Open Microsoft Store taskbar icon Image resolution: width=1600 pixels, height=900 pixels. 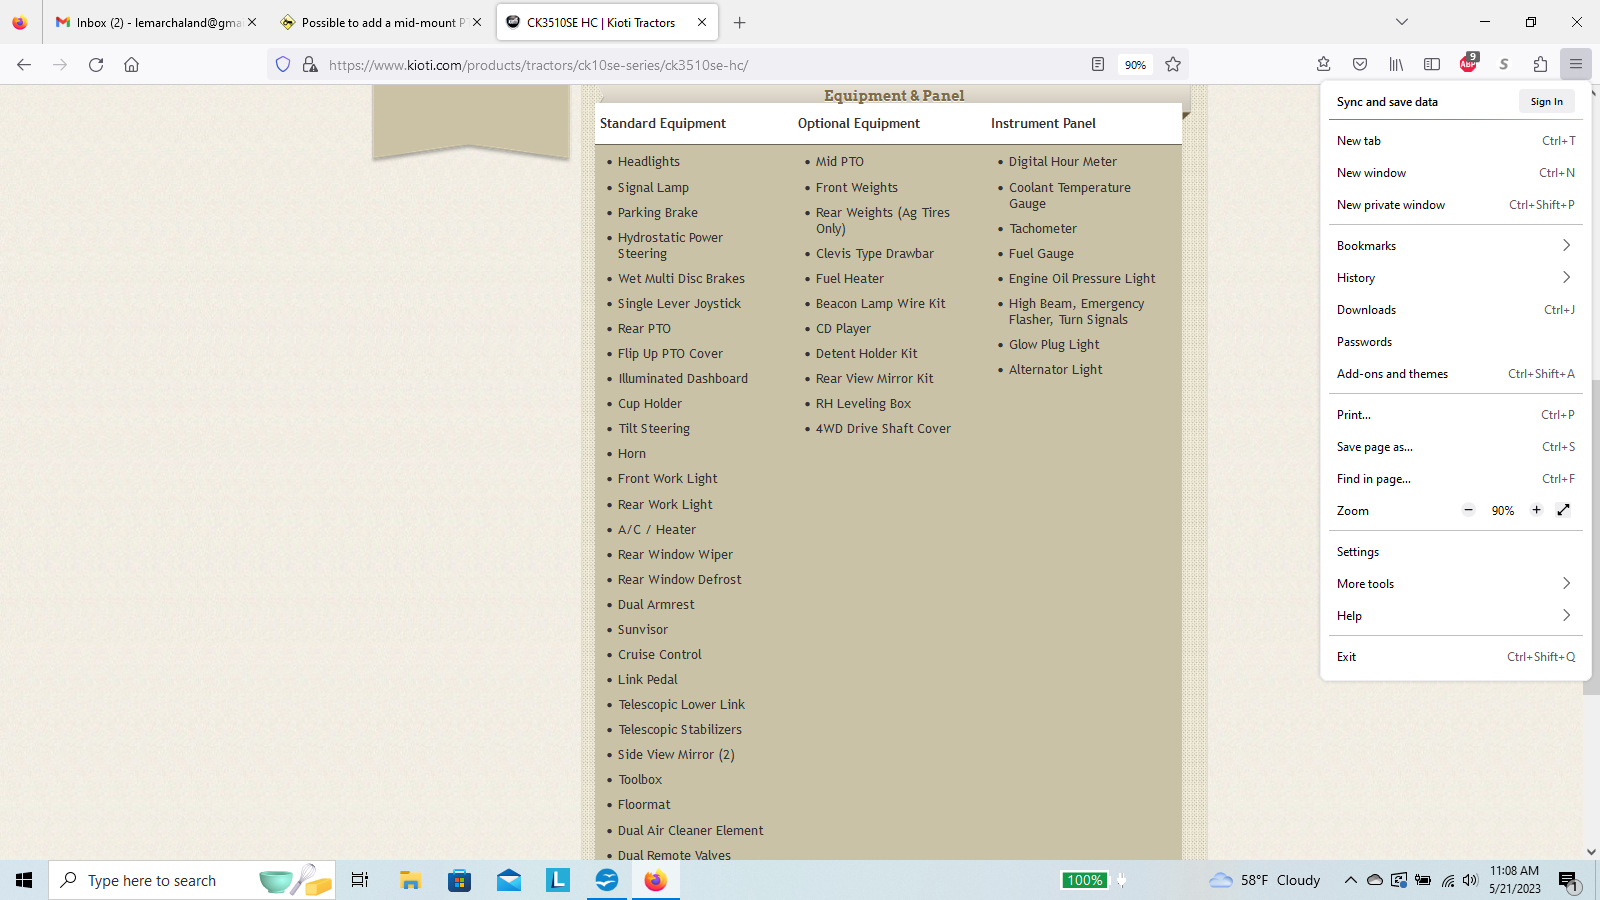tap(459, 880)
